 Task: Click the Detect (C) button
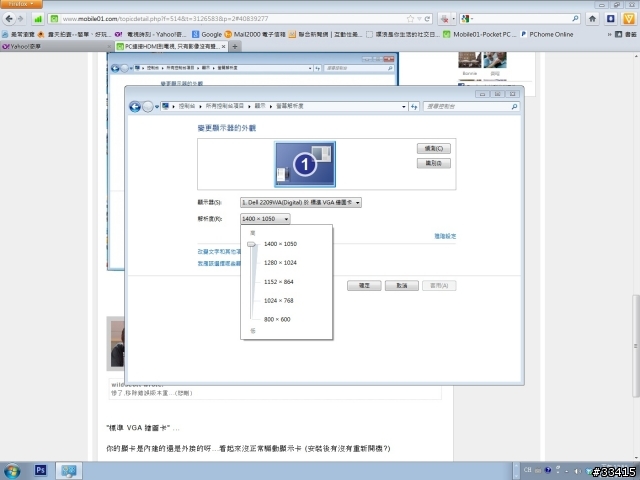[x=433, y=148]
